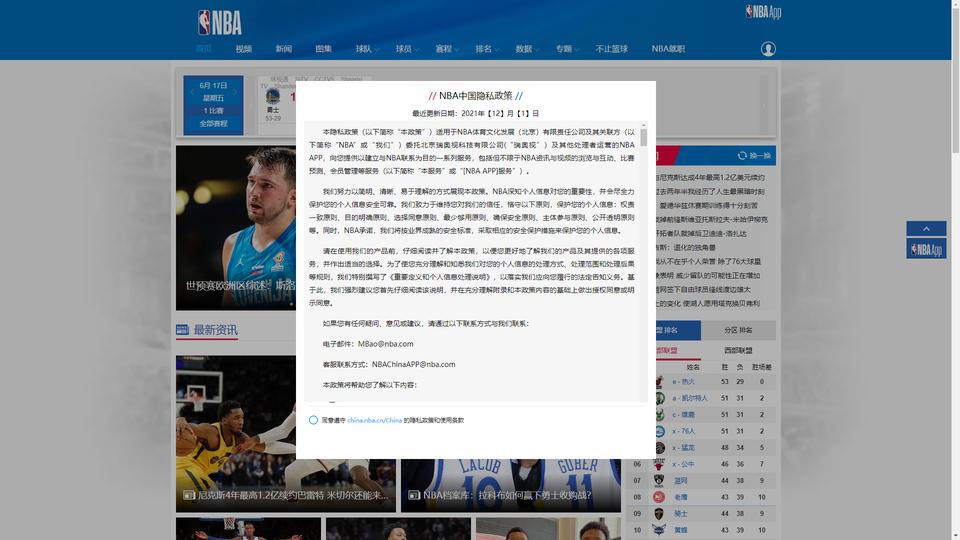960x540 pixels.
Task: Click the 凯尔特人 team logo in standings
Action: click(659, 398)
